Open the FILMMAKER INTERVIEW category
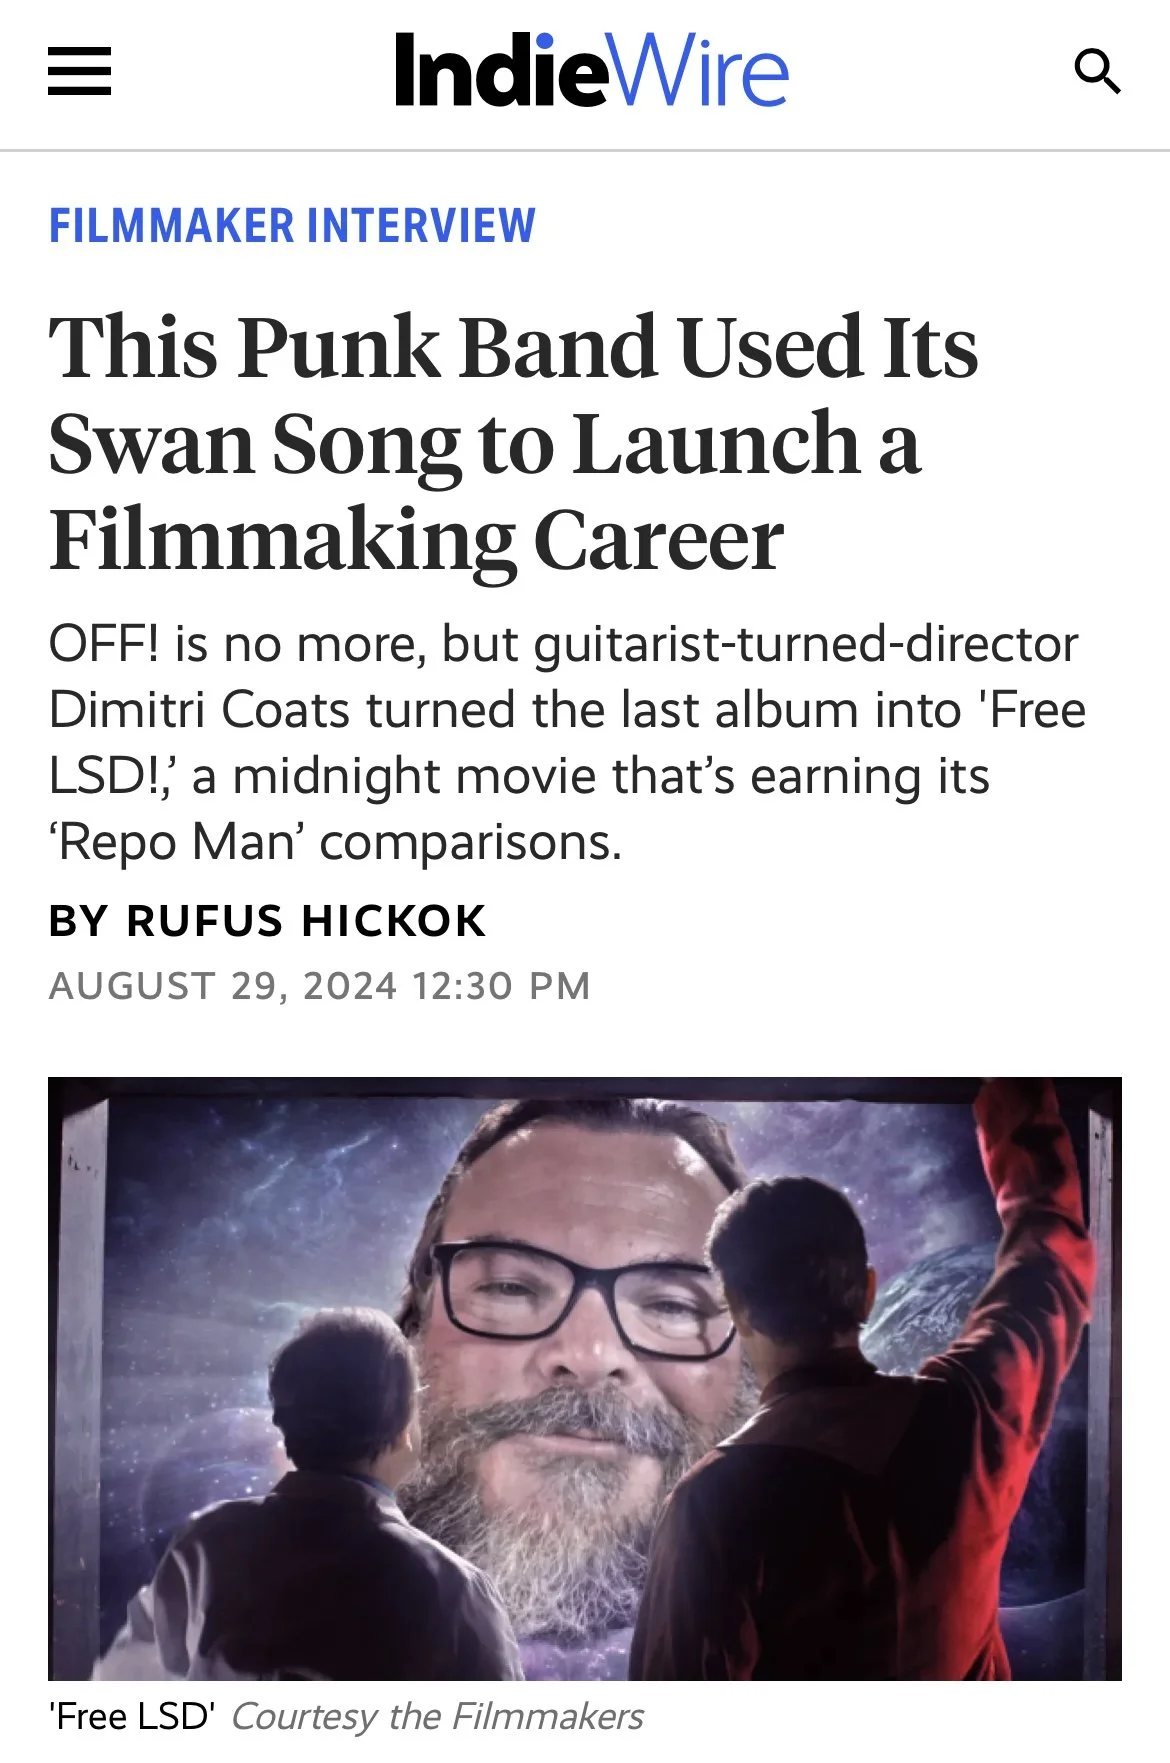 click(x=292, y=225)
